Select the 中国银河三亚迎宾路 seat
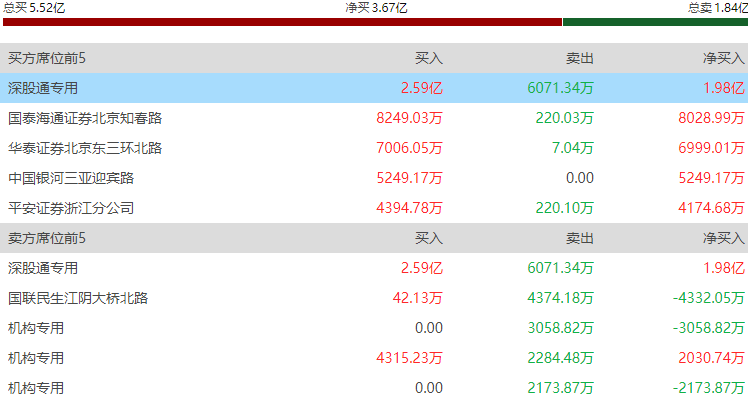748x400 pixels. (71, 178)
